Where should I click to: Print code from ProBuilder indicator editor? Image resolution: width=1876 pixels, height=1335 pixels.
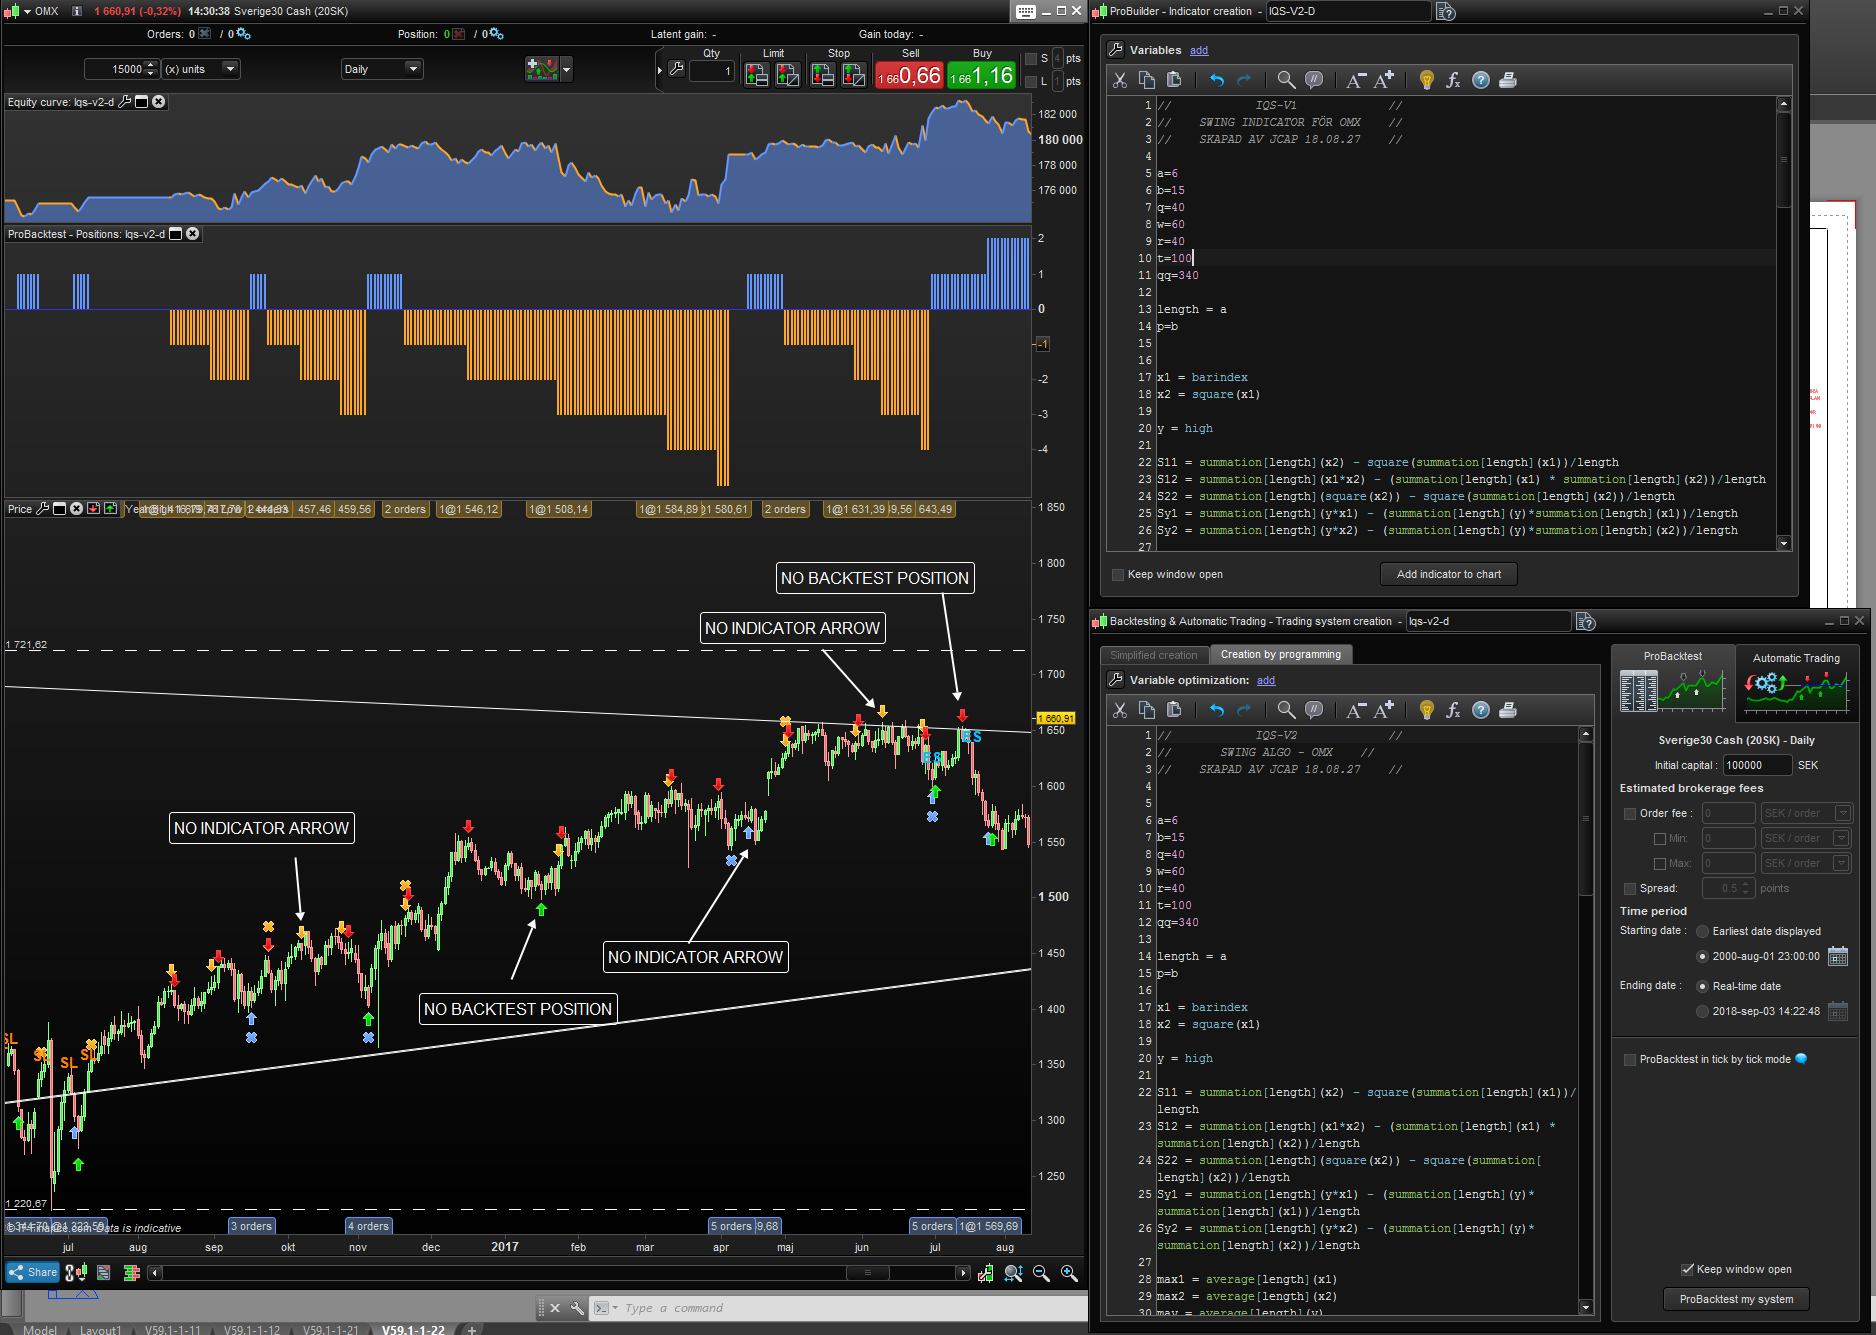tap(1508, 80)
